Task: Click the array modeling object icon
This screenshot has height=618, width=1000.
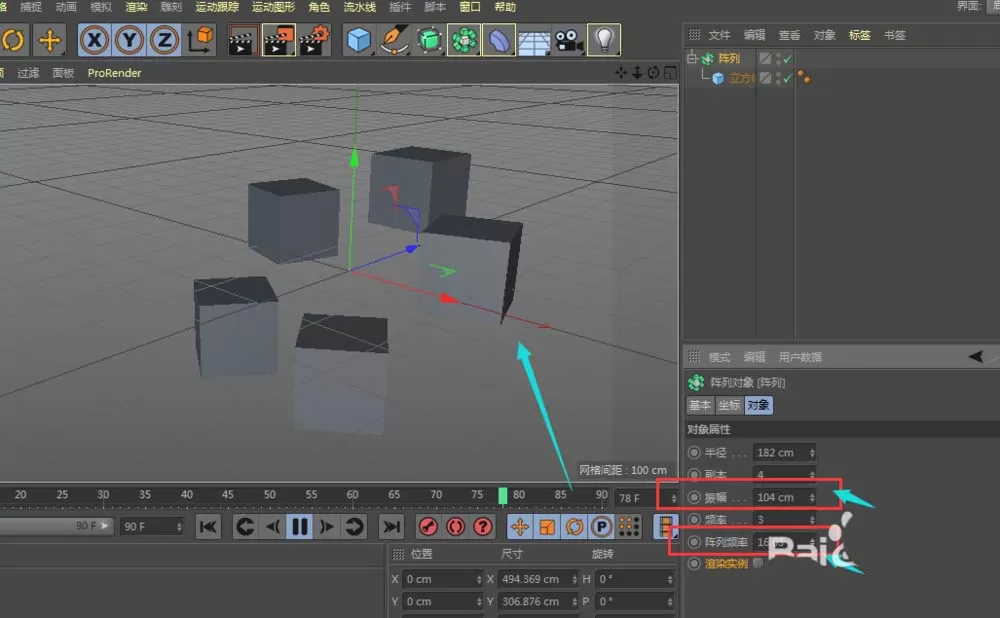Action: tap(464, 40)
